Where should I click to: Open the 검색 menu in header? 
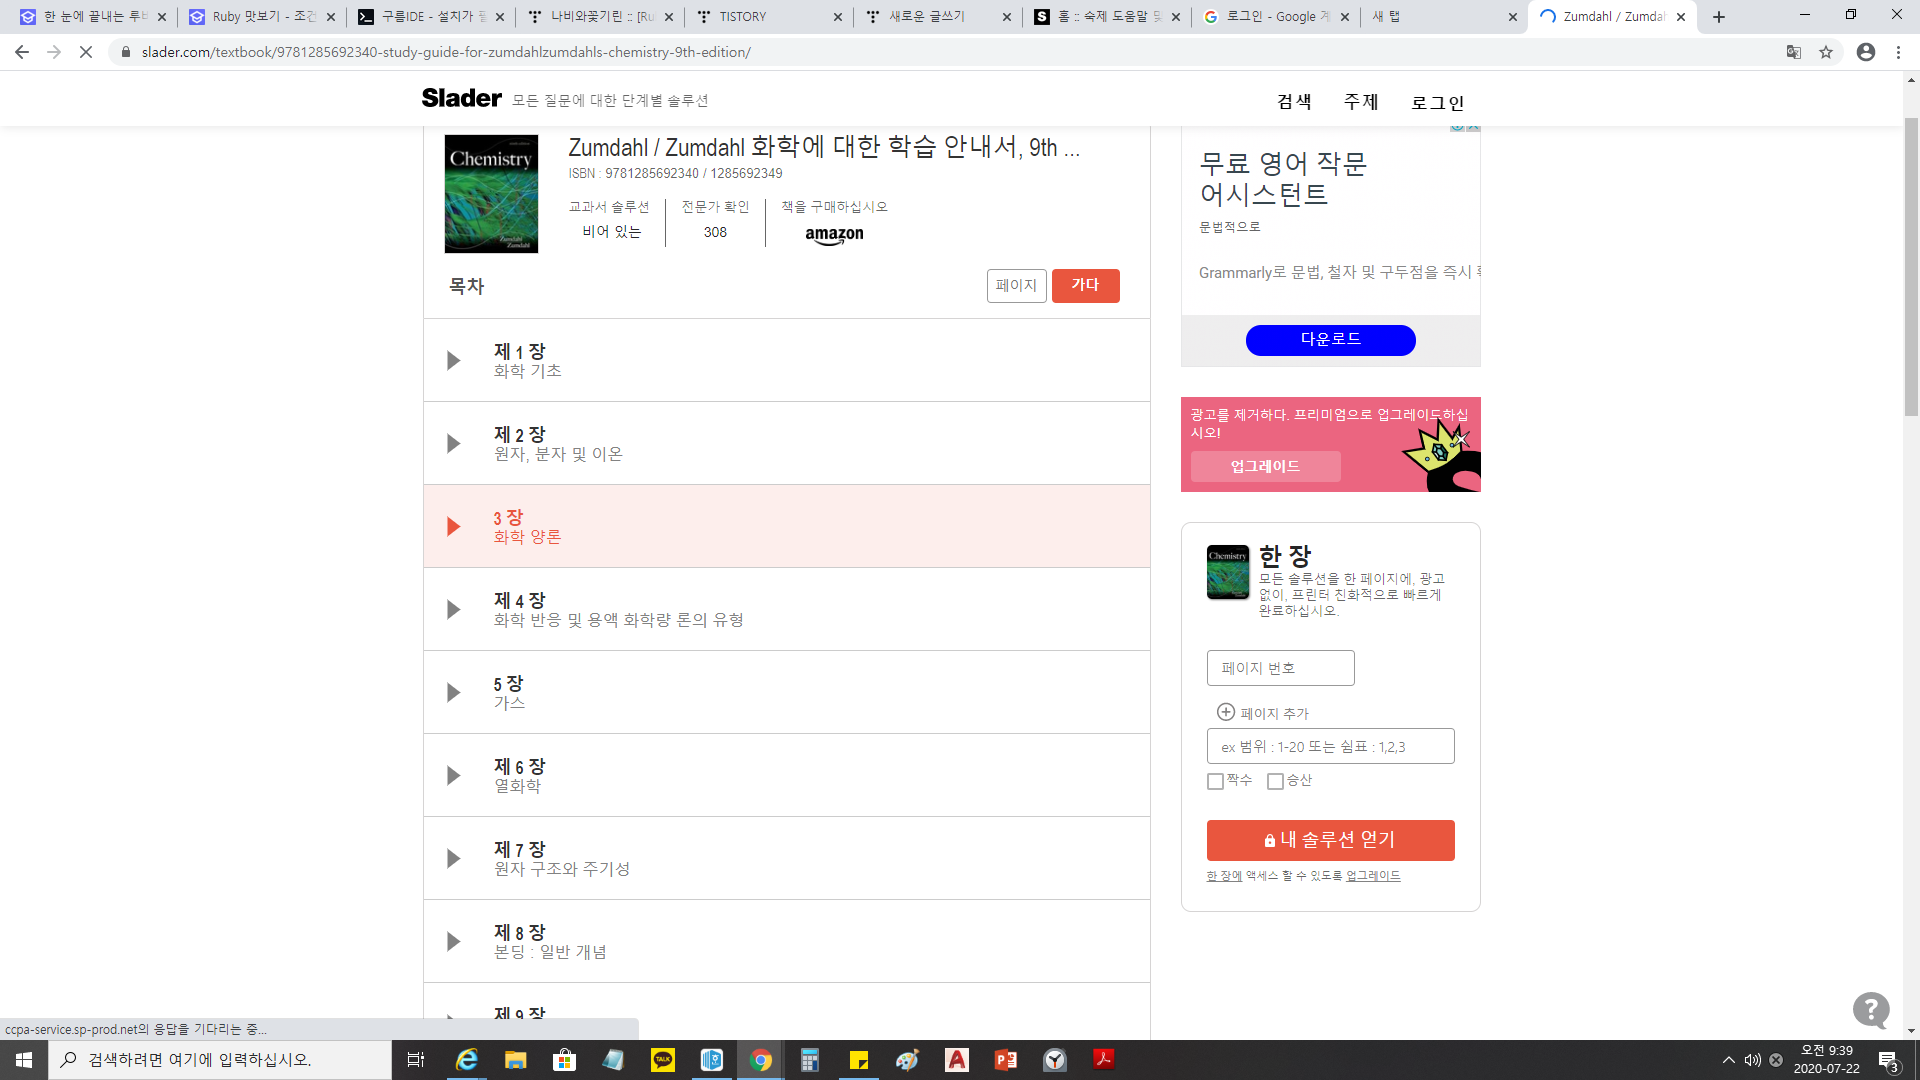pyautogui.click(x=1294, y=102)
